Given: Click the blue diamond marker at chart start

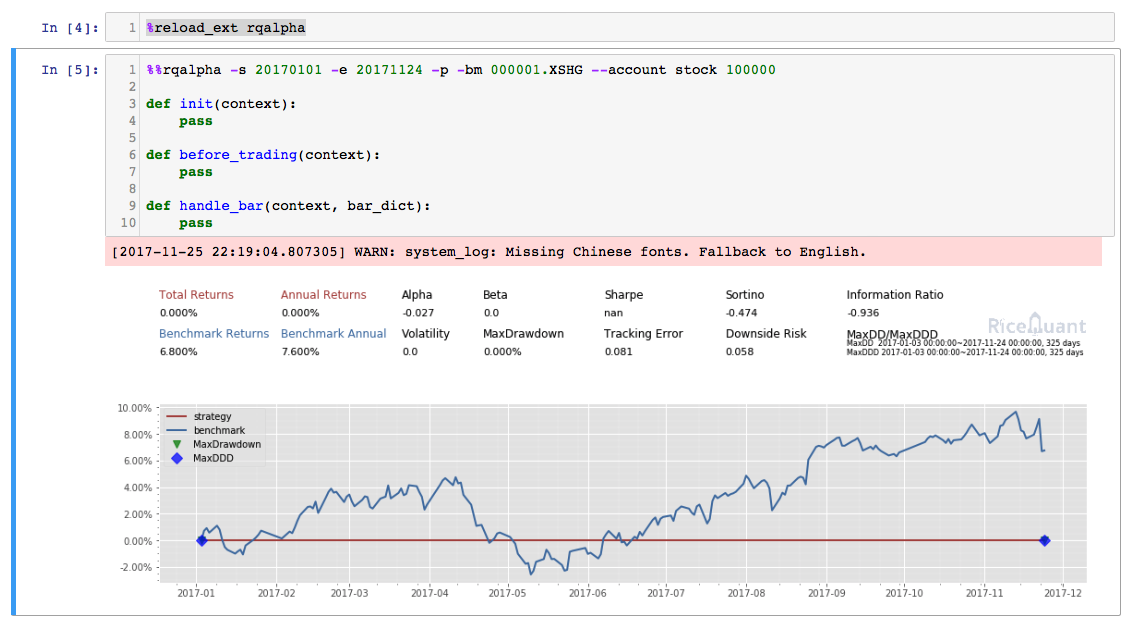Looking at the screenshot, I should [x=202, y=541].
